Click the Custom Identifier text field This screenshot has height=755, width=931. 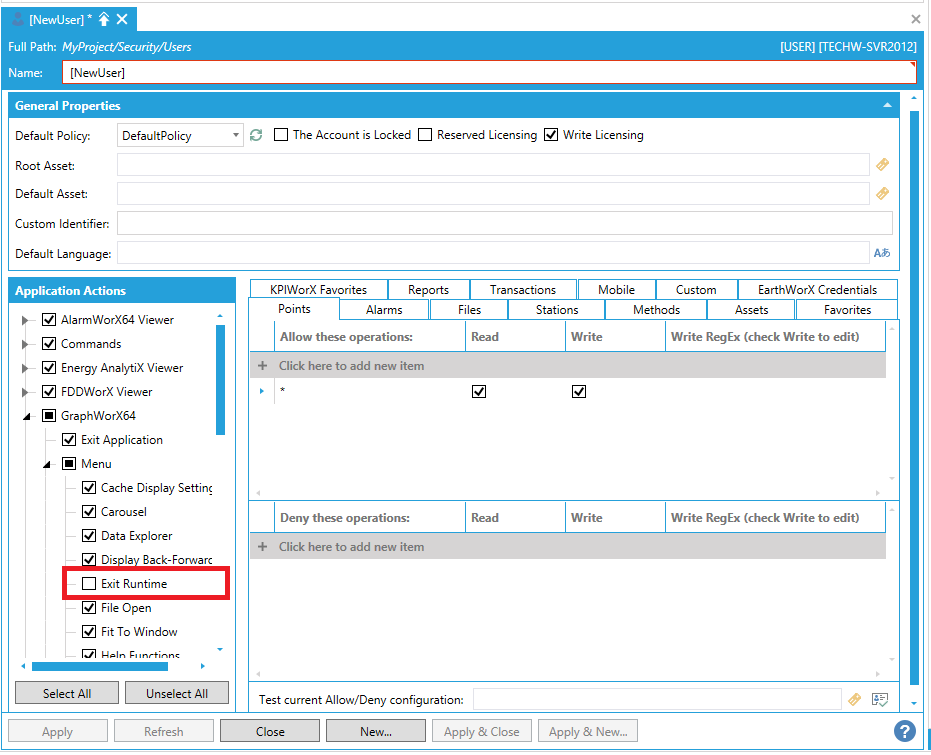pyautogui.click(x=504, y=223)
